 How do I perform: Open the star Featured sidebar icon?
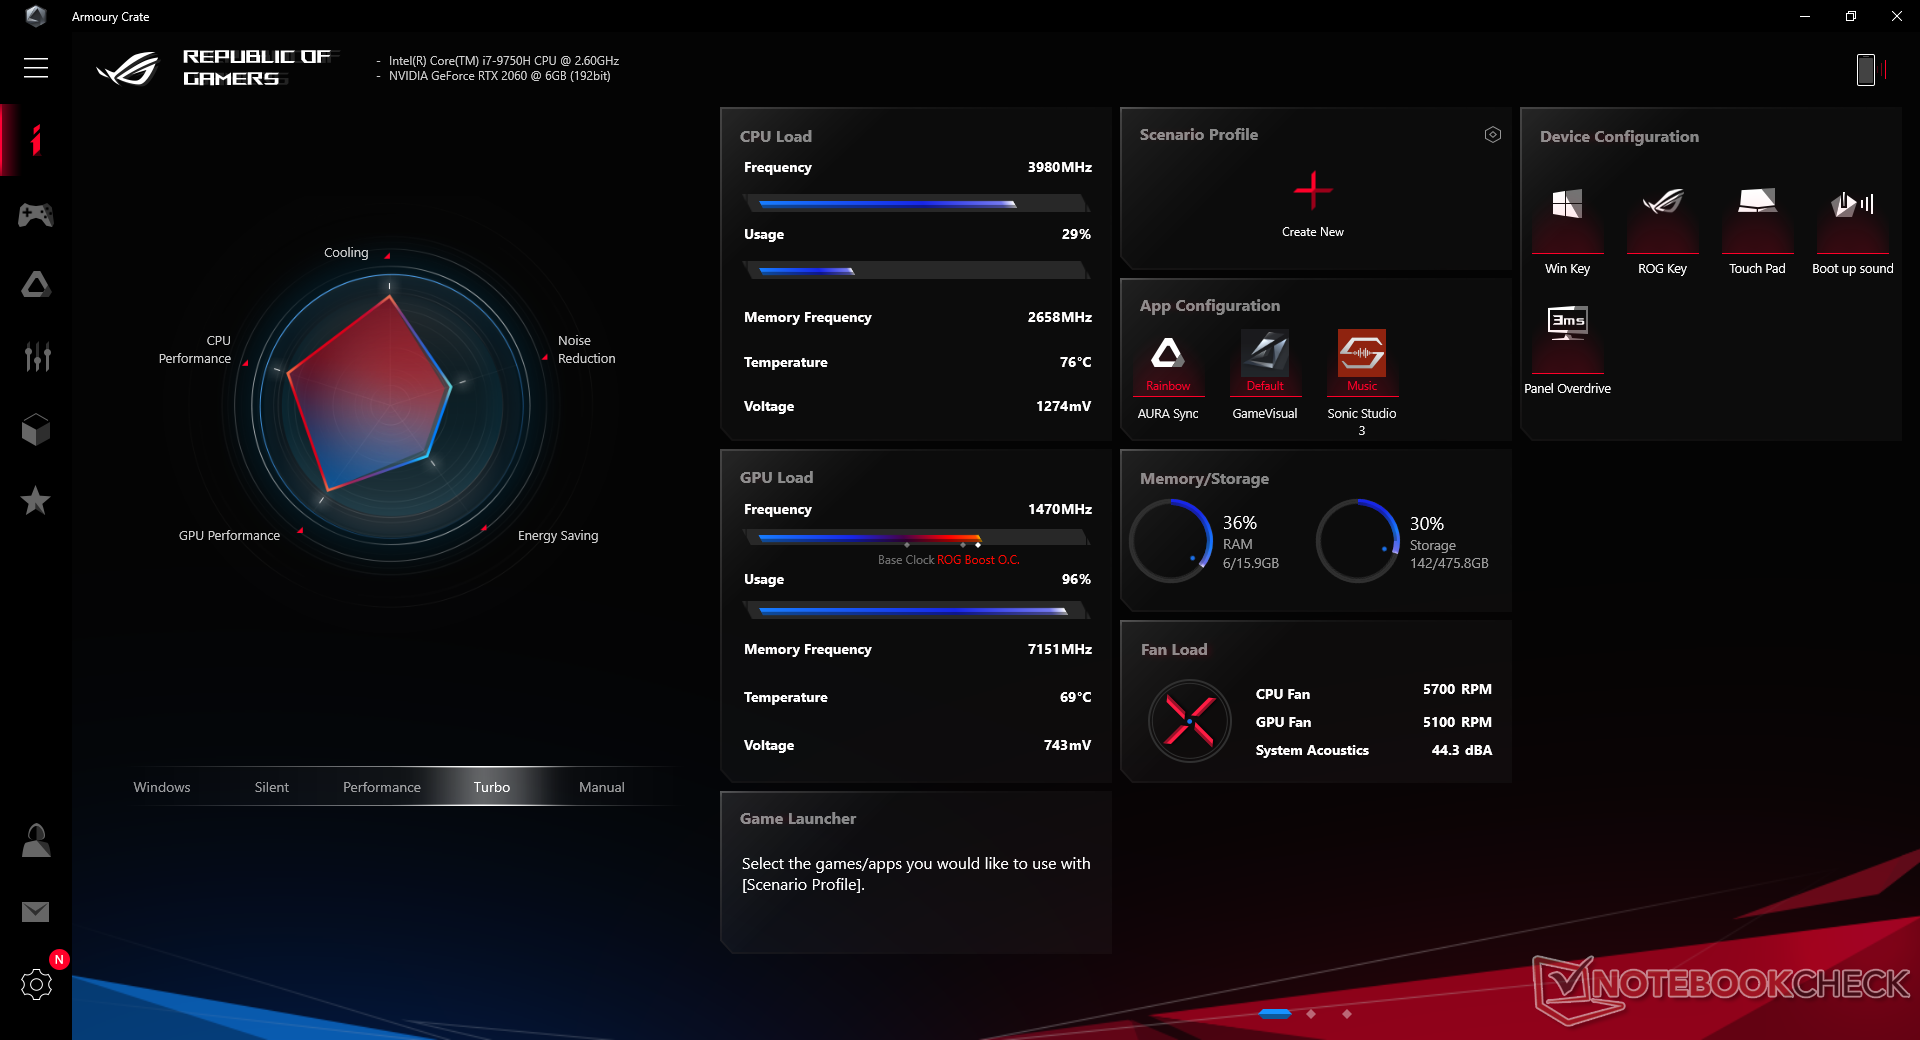coord(36,500)
